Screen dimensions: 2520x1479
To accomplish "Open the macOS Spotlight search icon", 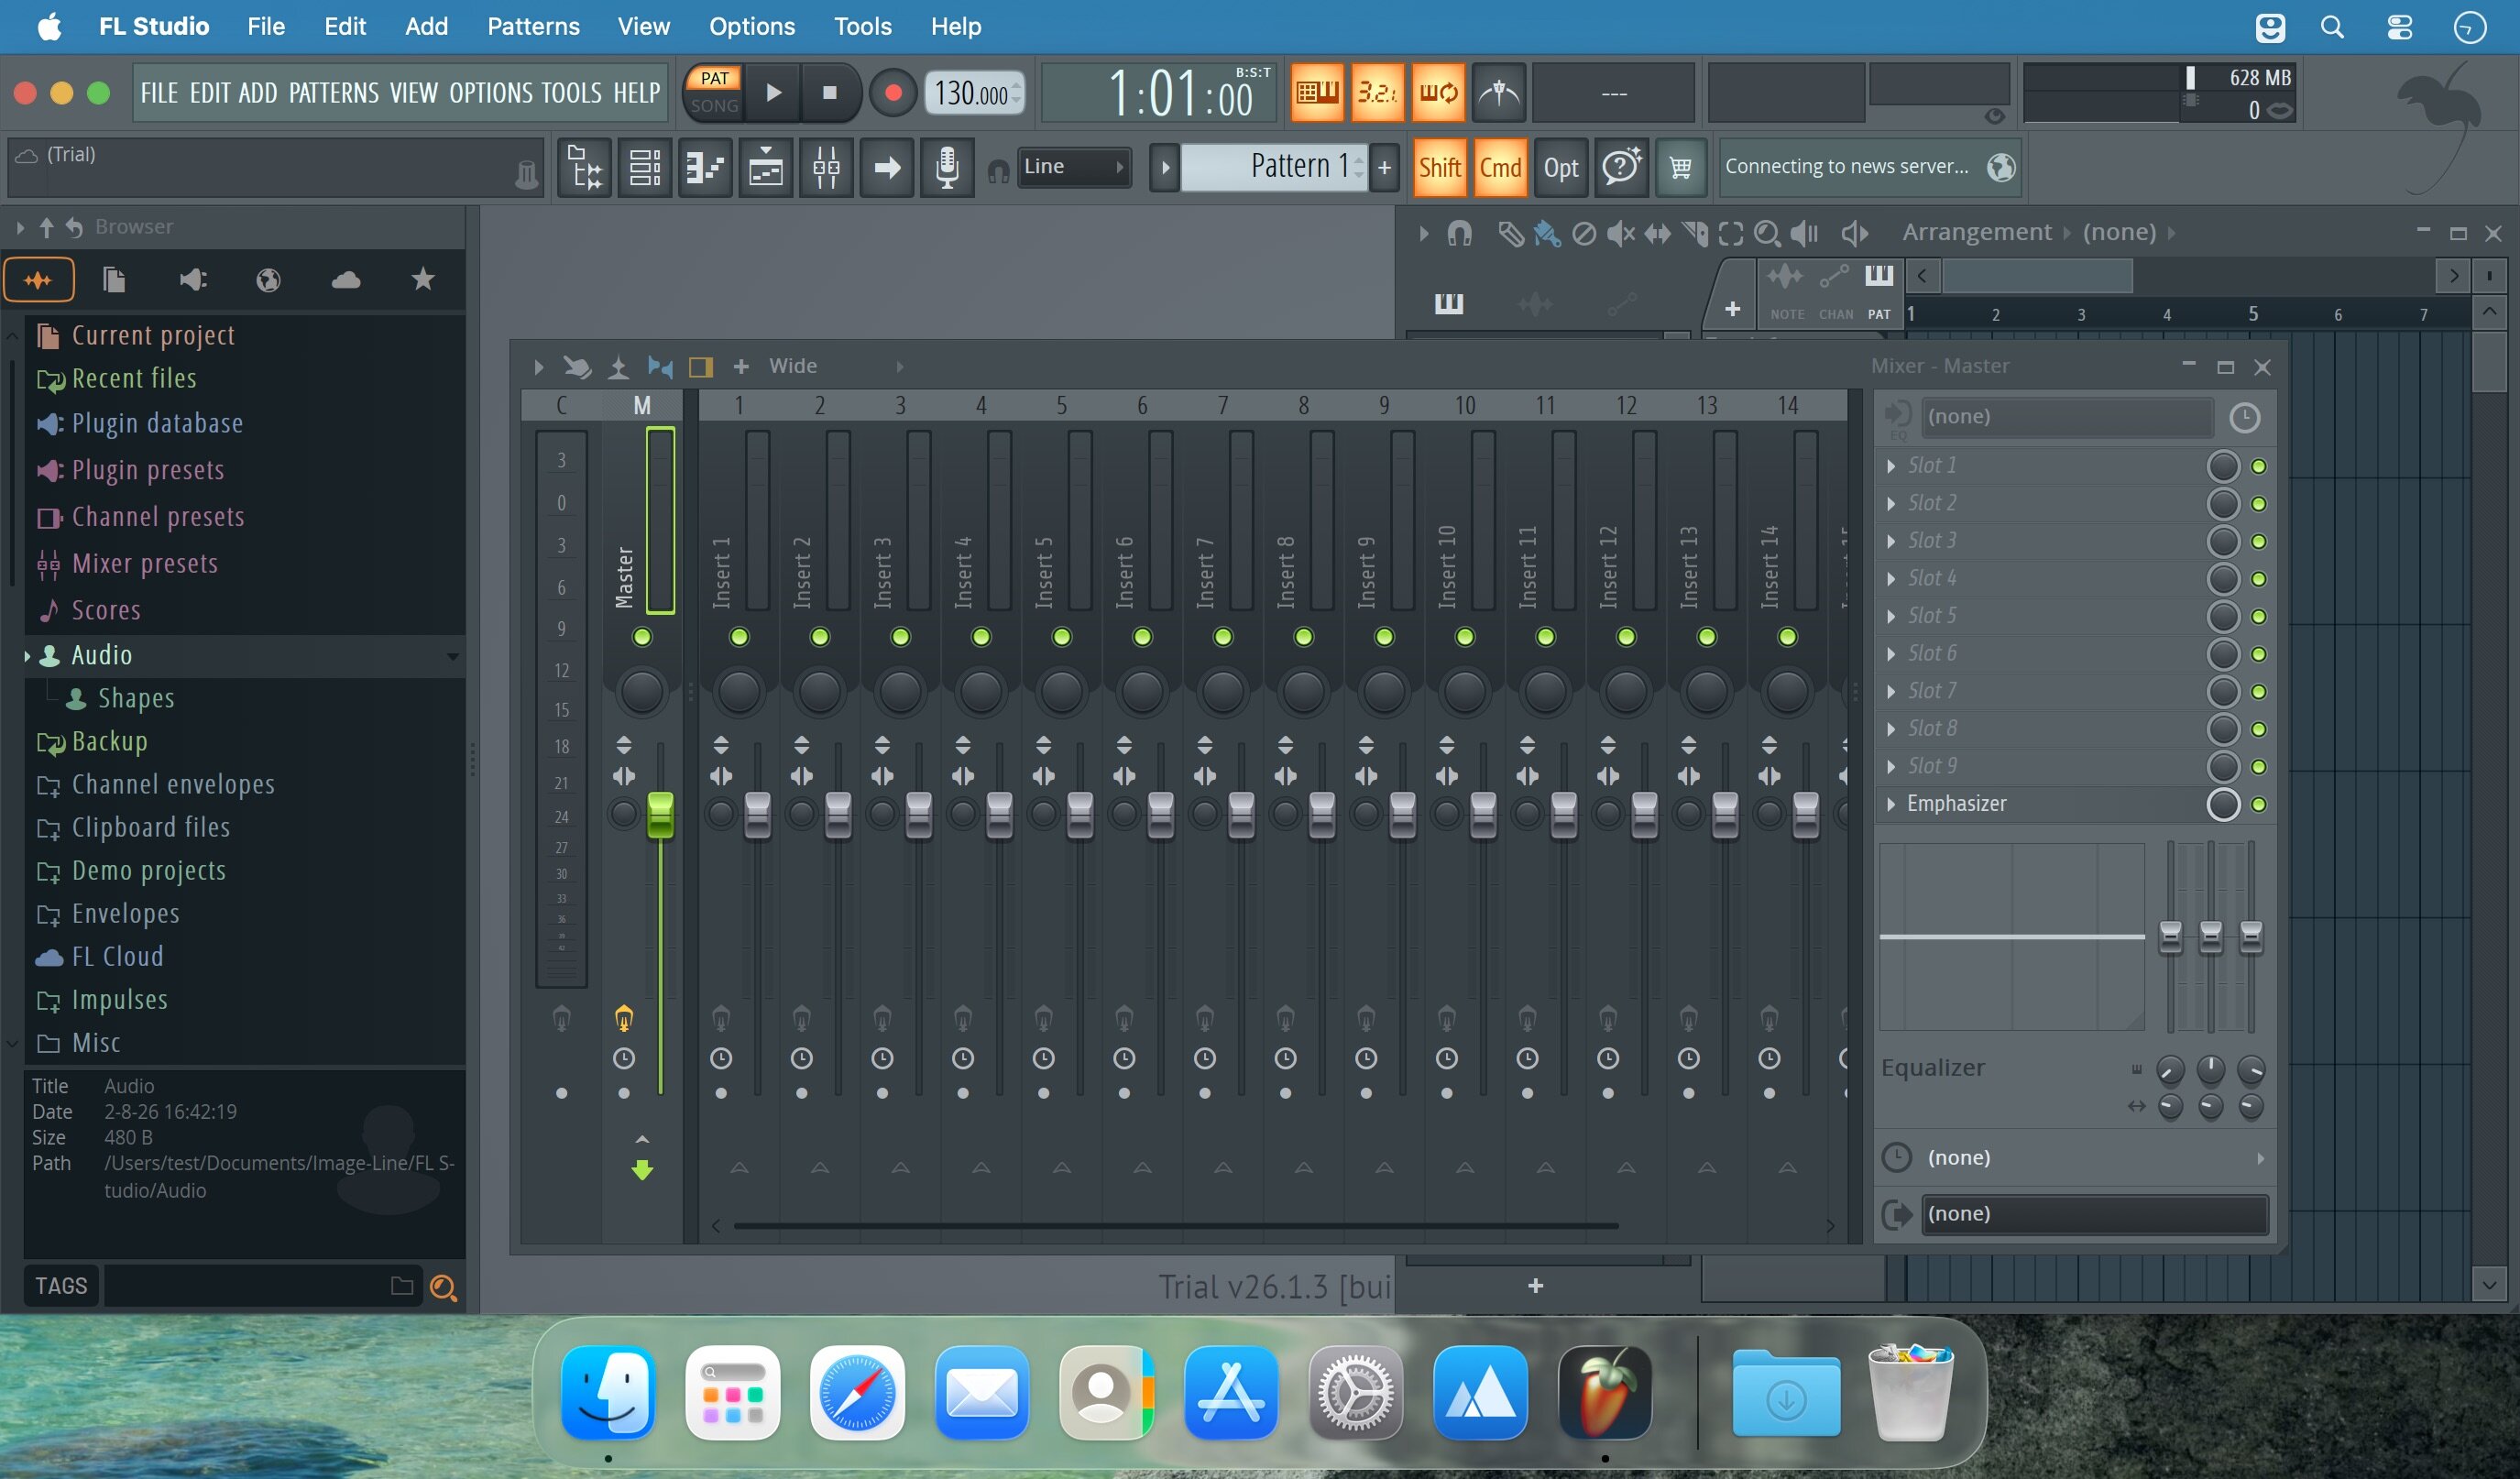I will [x=2331, y=27].
